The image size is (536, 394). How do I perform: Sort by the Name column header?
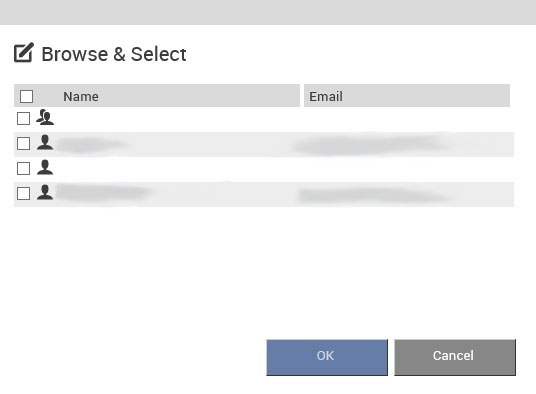[81, 96]
